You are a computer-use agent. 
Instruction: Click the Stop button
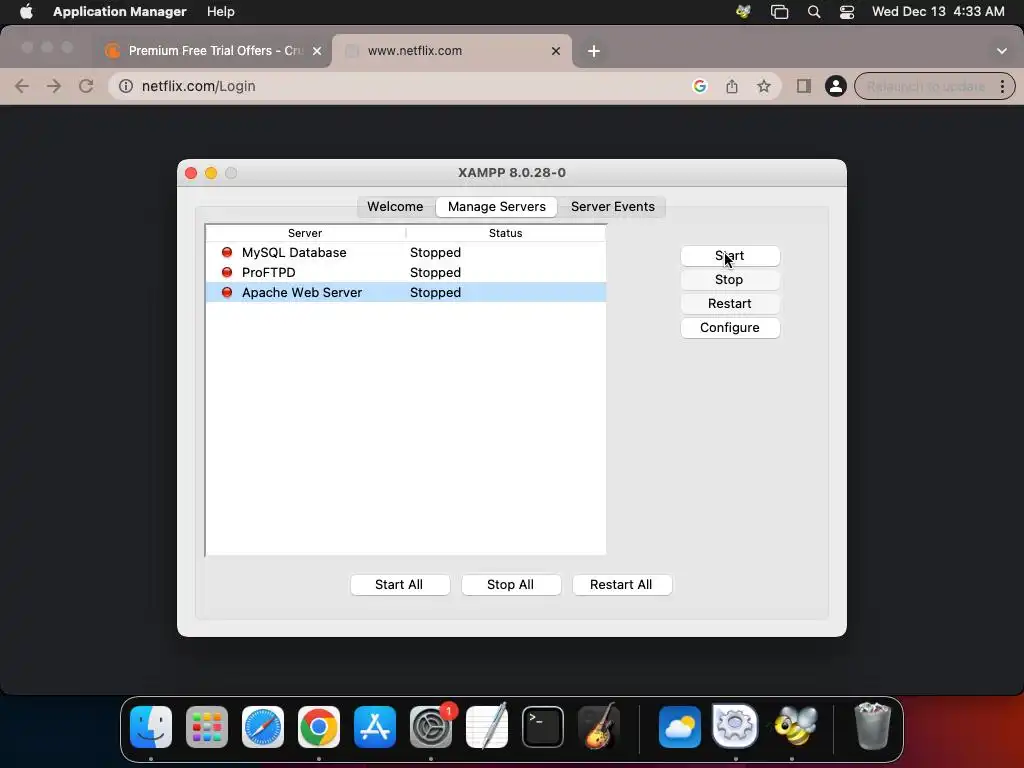point(730,280)
